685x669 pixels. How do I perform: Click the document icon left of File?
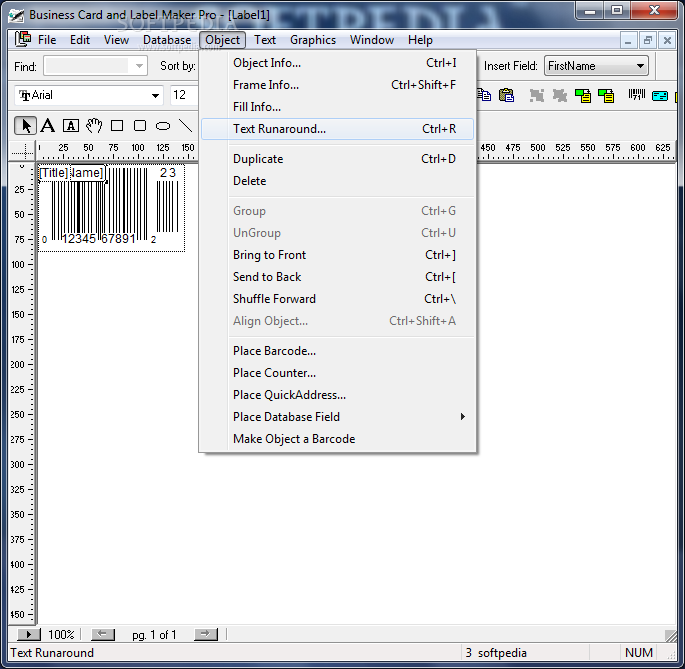[23, 40]
